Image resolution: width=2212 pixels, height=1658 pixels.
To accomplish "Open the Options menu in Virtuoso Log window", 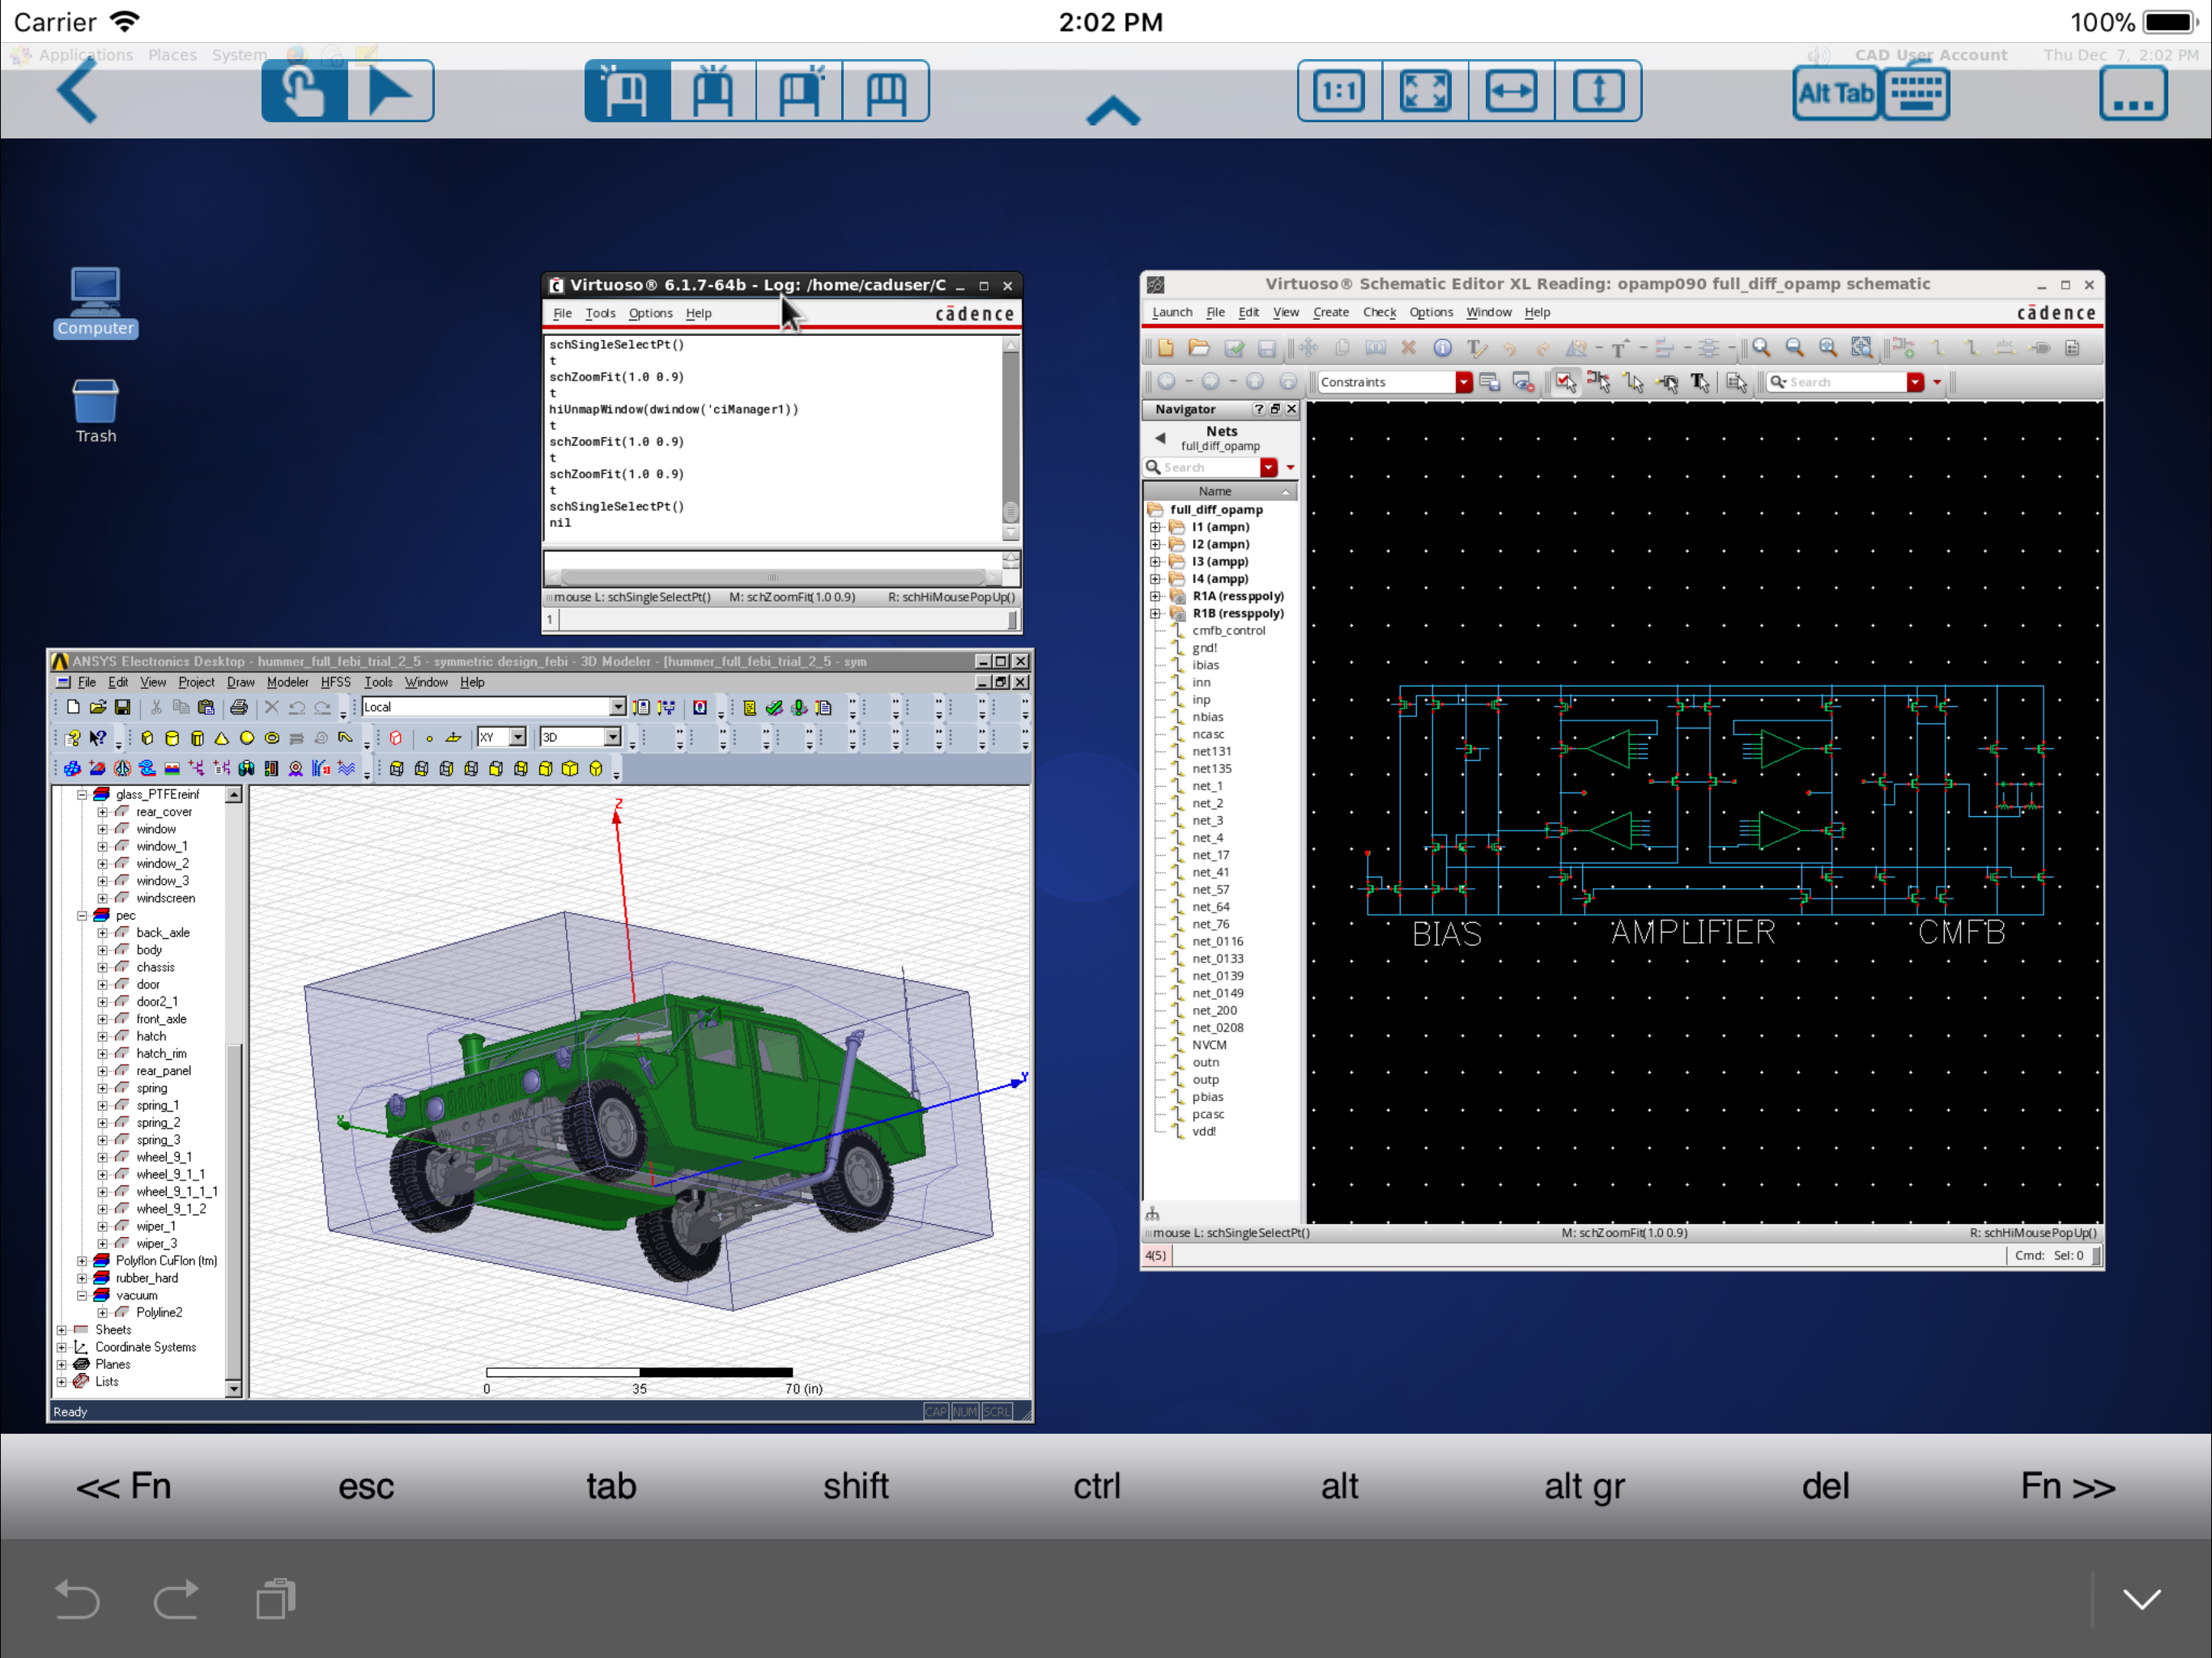I will click(650, 313).
